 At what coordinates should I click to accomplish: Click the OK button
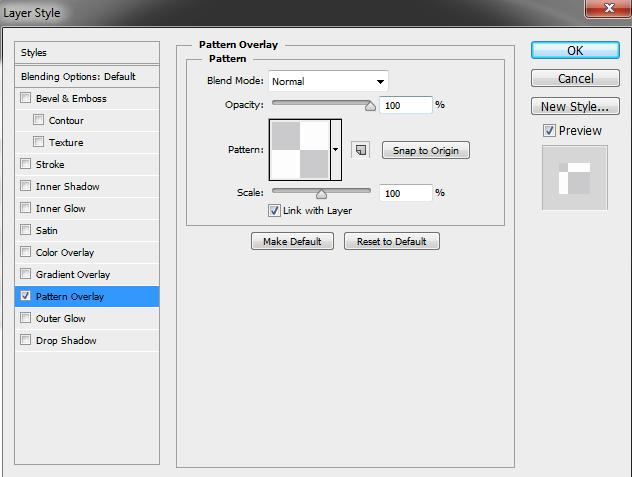(575, 50)
